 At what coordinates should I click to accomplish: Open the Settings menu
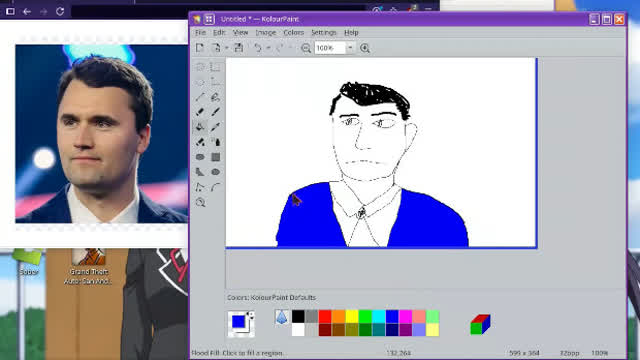tap(324, 32)
